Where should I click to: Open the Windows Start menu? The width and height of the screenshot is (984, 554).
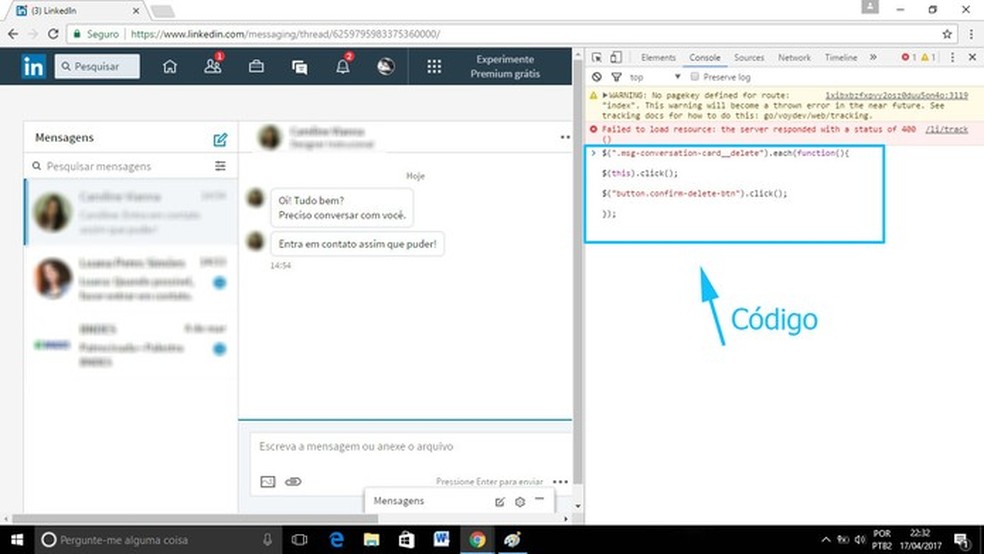click(17, 540)
